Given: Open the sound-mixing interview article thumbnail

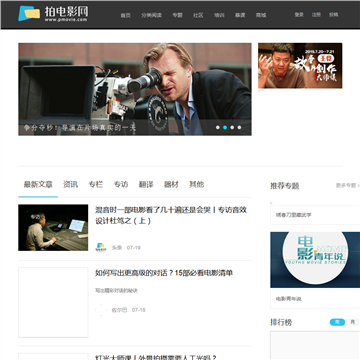Looking at the screenshot, I should 53,228.
